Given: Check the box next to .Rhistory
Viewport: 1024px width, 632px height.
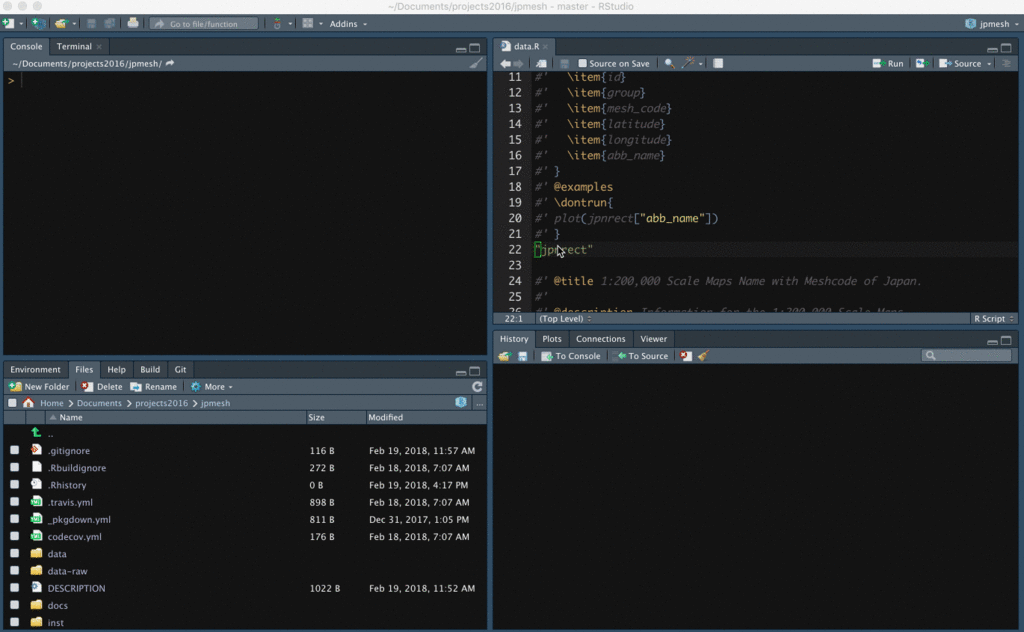Looking at the screenshot, I should coord(14,484).
